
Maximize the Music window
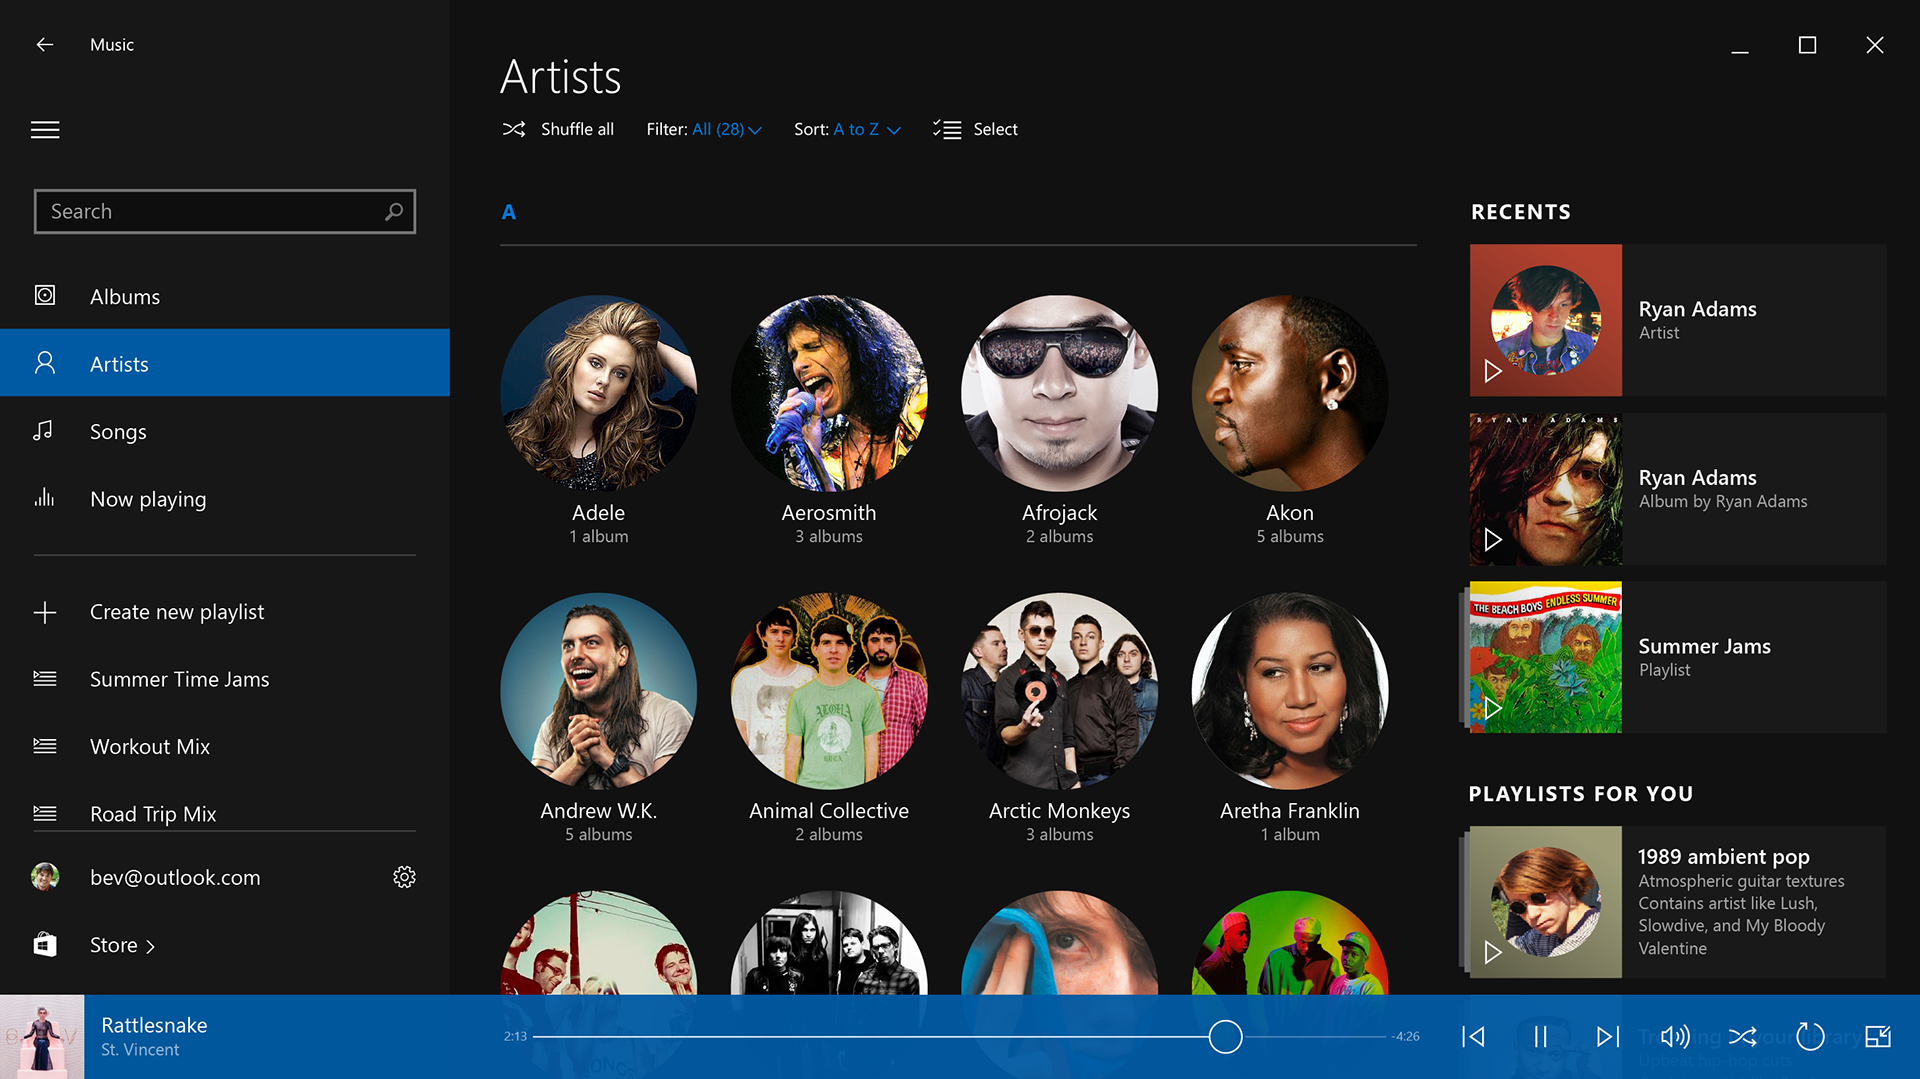point(1807,45)
